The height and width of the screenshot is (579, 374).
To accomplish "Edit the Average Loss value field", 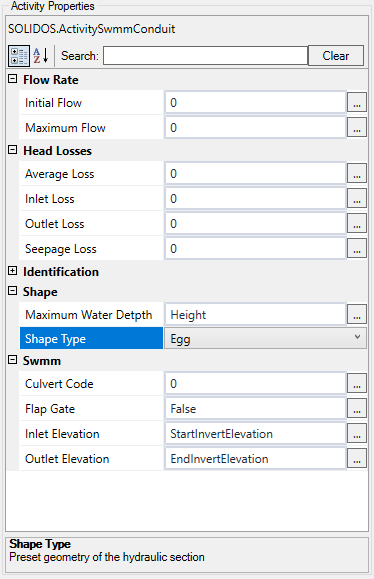I will pos(255,173).
